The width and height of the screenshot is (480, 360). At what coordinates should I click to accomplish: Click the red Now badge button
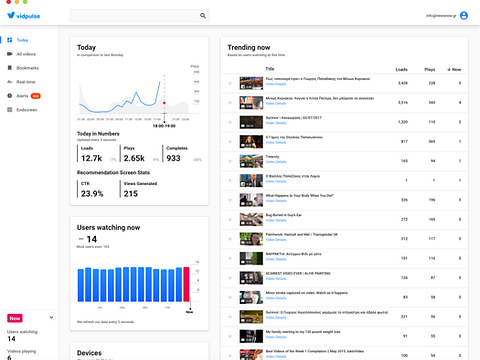[x=15, y=318]
